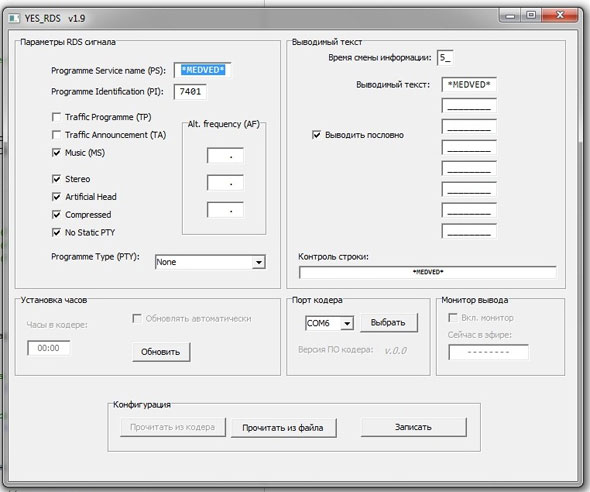Image resolution: width=590 pixels, height=492 pixels.
Task: Toggle the Artificial Head checkbox
Action: (x=56, y=196)
